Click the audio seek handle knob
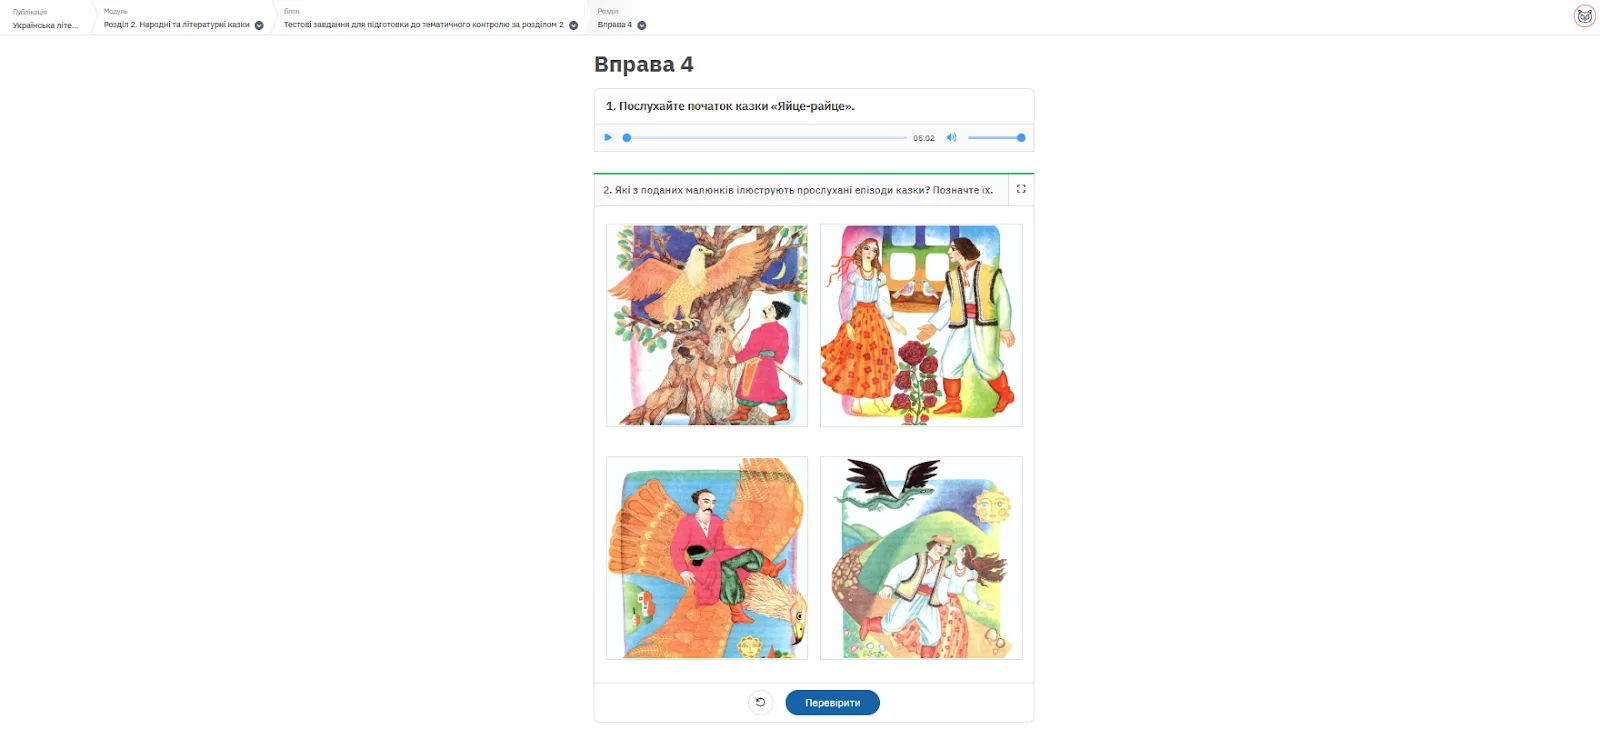The image size is (1600, 729). [627, 138]
